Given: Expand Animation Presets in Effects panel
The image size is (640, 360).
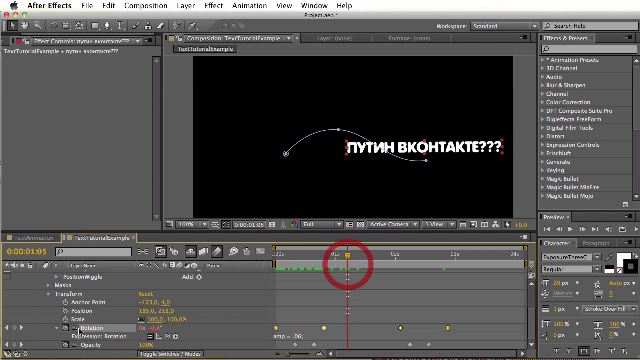Looking at the screenshot, I should pos(542,60).
